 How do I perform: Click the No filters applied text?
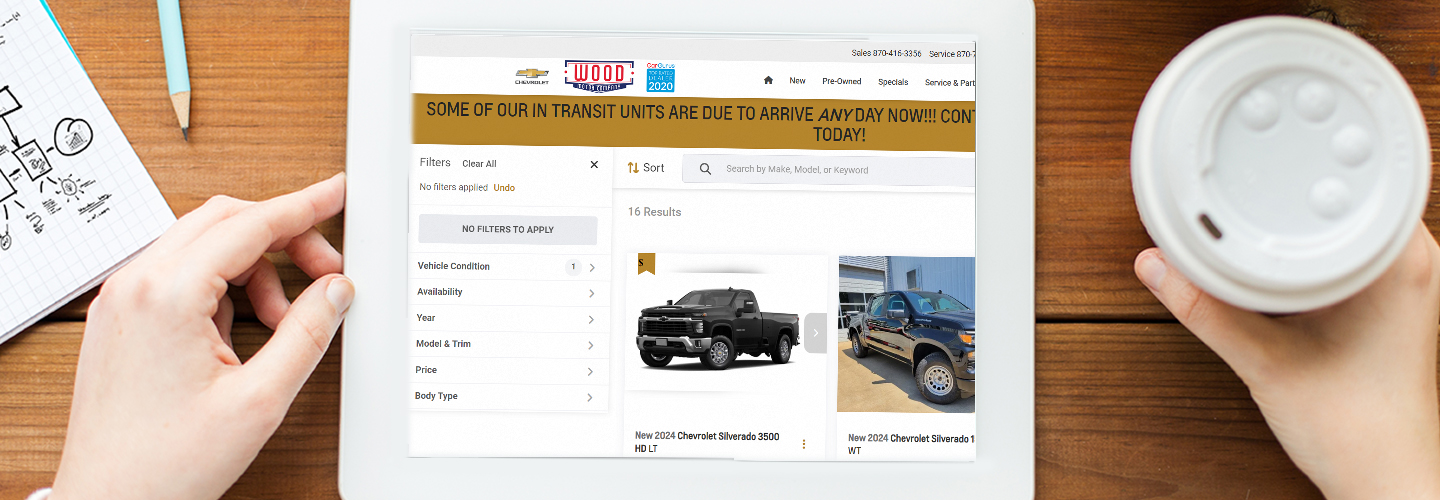click(x=453, y=187)
